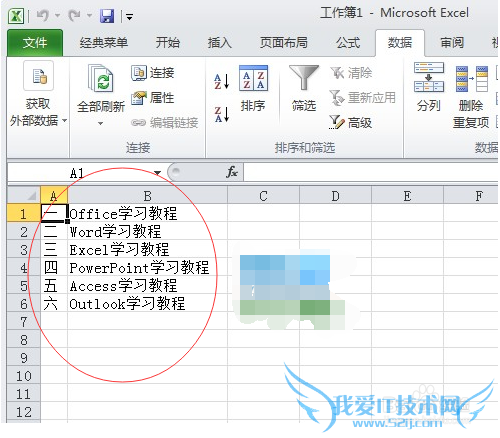The image size is (500, 438).
Task: Undo the last action
Action: (x=43, y=15)
